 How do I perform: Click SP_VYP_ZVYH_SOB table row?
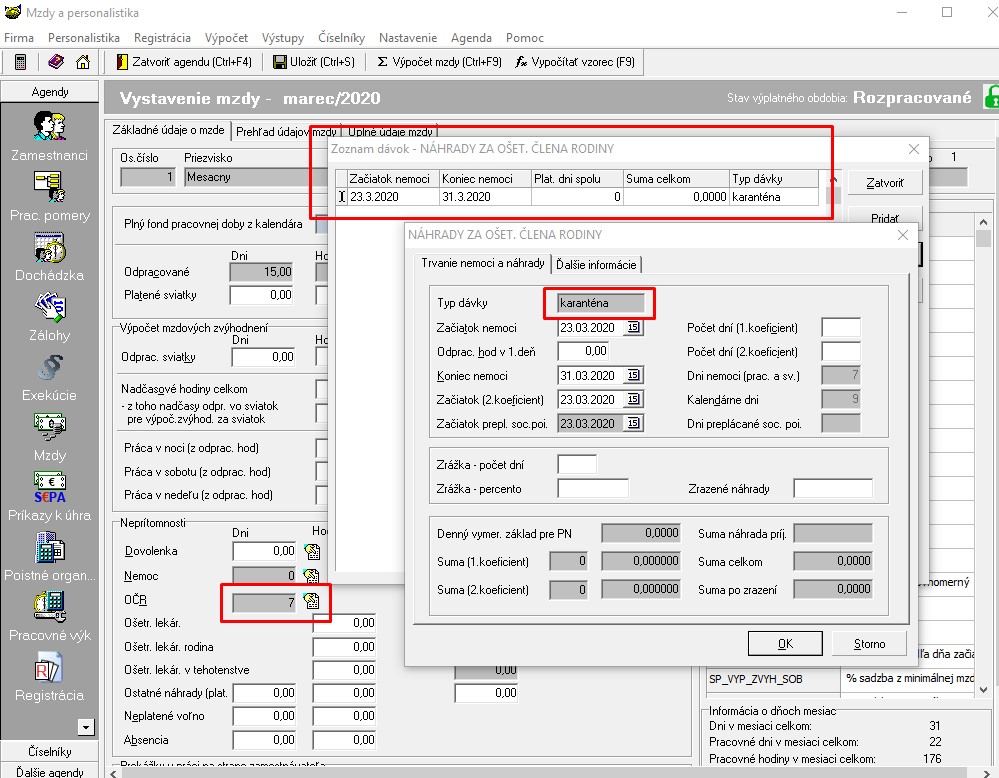click(x=841, y=679)
